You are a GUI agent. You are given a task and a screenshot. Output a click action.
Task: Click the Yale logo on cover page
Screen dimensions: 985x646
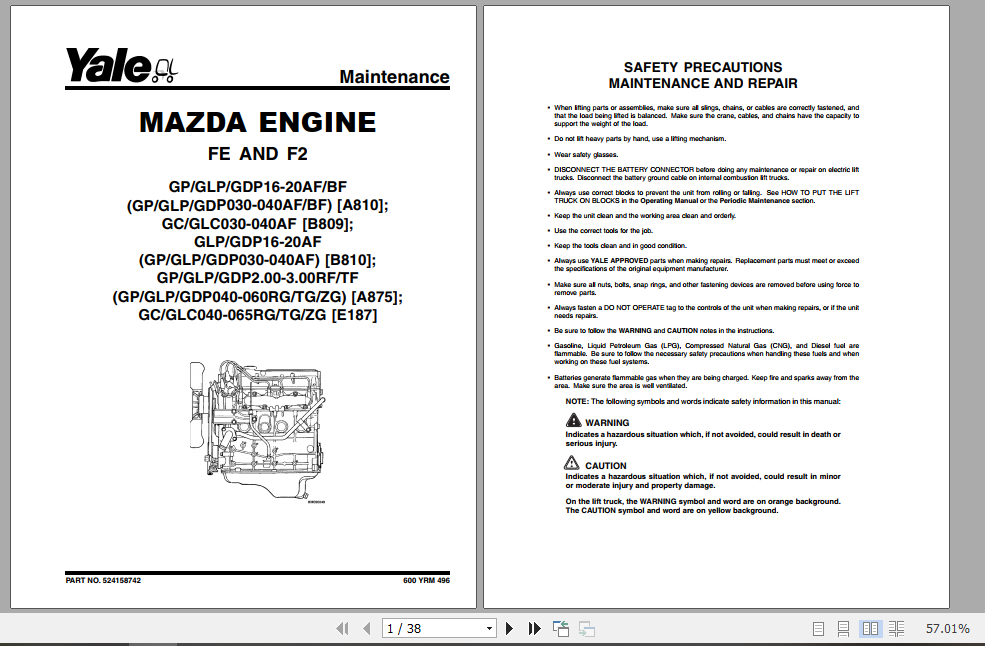coord(121,65)
